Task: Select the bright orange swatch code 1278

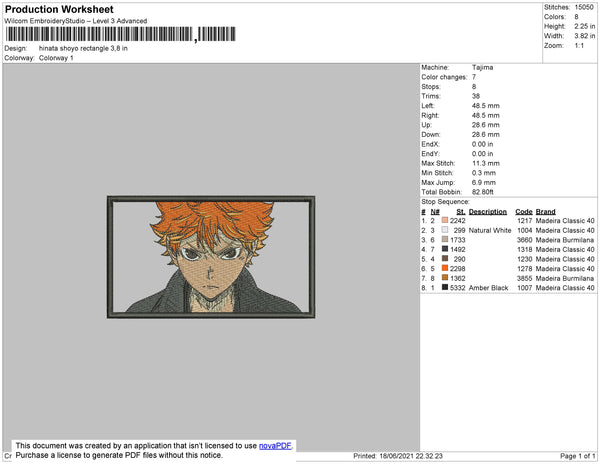Action: (445, 268)
